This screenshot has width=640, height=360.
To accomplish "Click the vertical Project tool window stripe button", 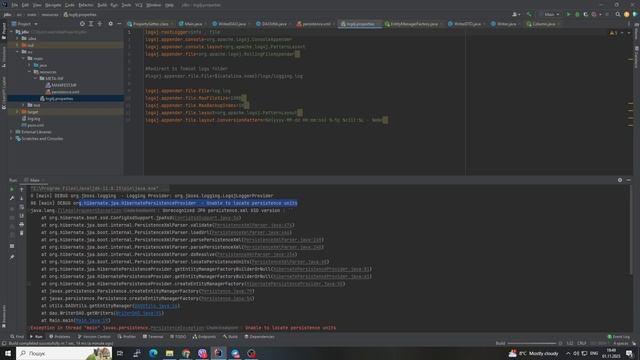I will pos(4,31).
